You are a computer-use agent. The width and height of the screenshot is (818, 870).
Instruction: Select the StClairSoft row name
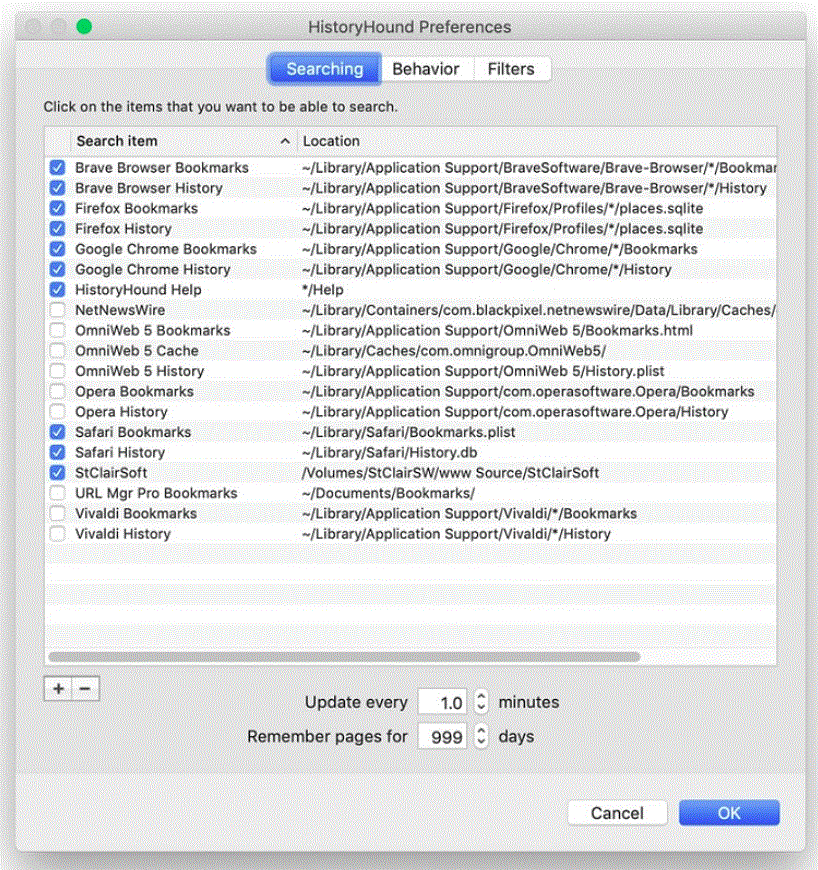[x=111, y=473]
